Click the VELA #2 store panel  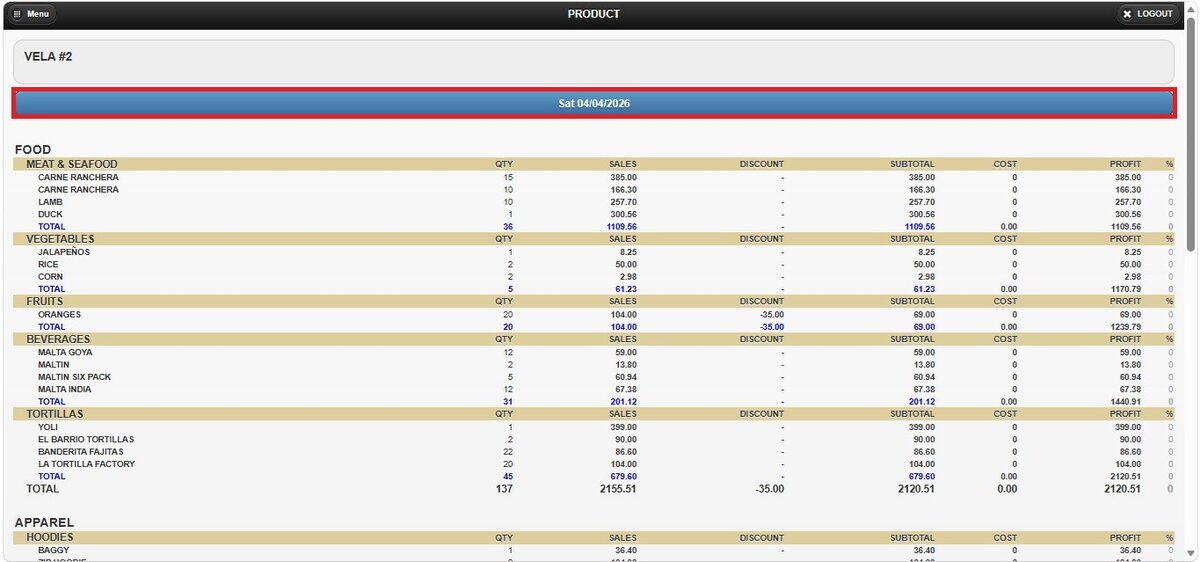tap(594, 62)
